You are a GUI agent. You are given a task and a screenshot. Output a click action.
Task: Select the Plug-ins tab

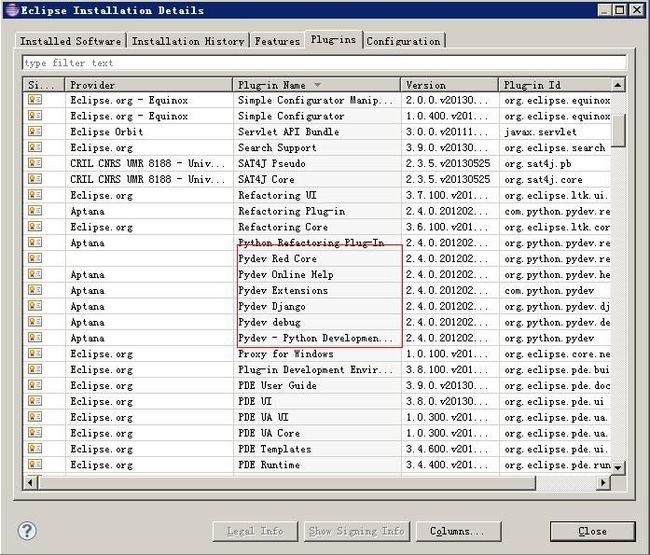tap(334, 40)
